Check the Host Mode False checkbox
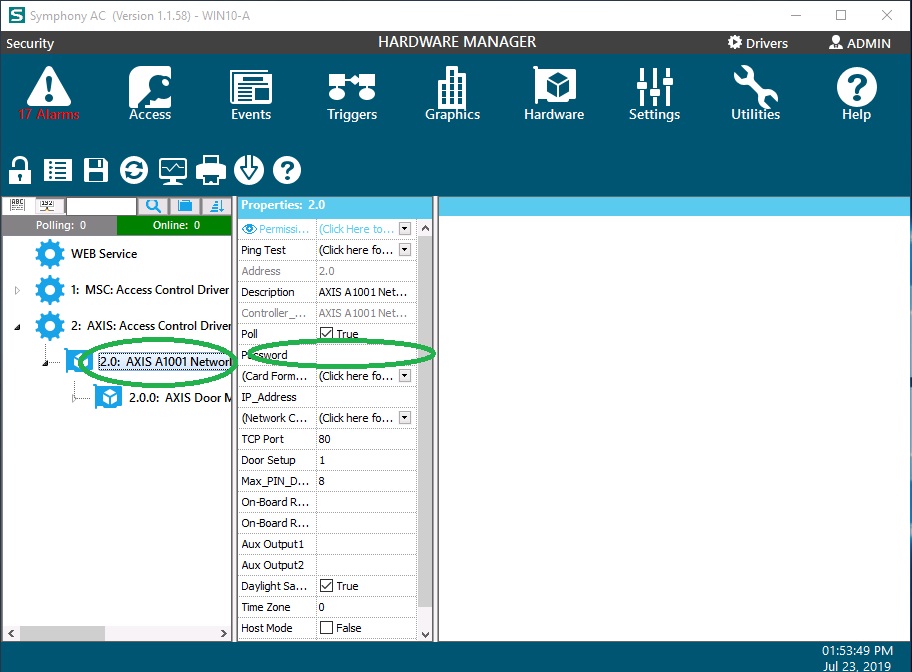 point(326,627)
